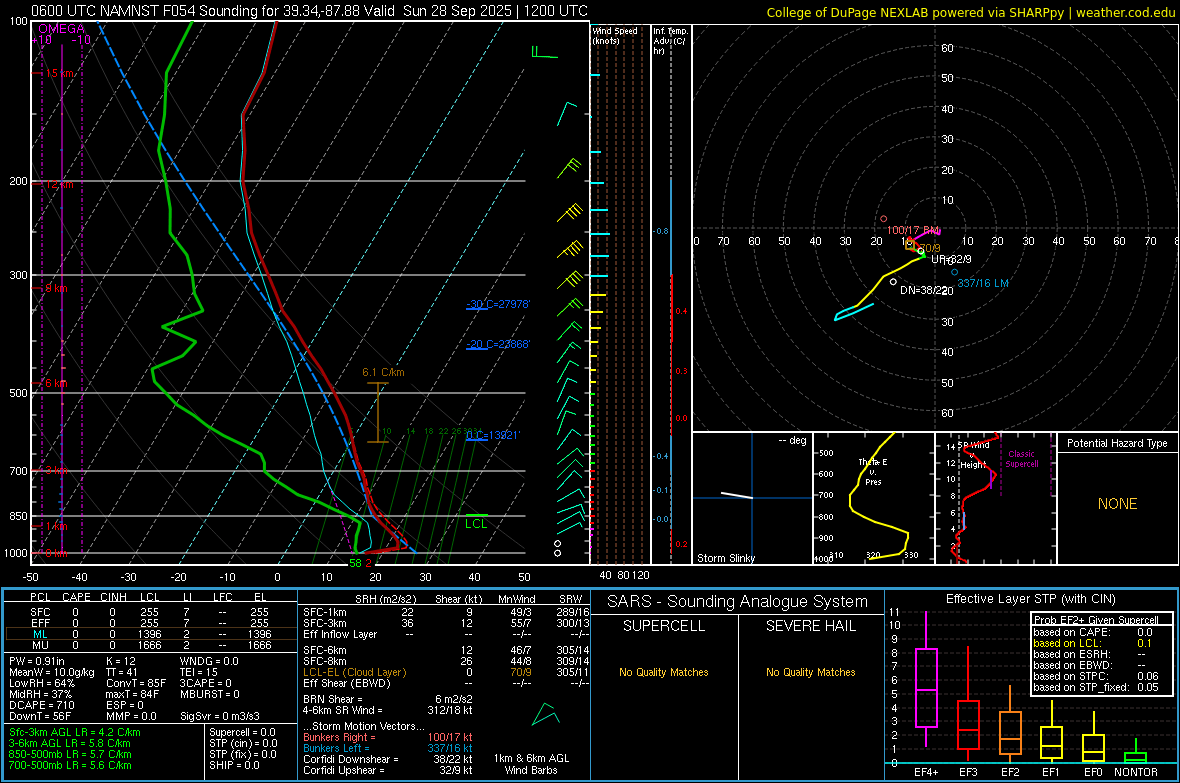
Task: Click the SFC-1km shear row
Action: tap(446, 612)
